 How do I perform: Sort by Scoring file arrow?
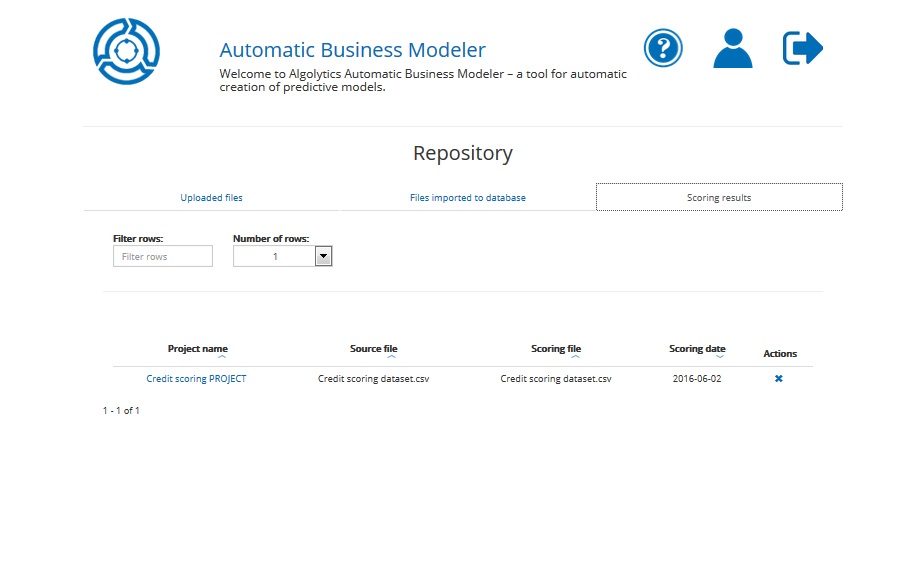575,357
